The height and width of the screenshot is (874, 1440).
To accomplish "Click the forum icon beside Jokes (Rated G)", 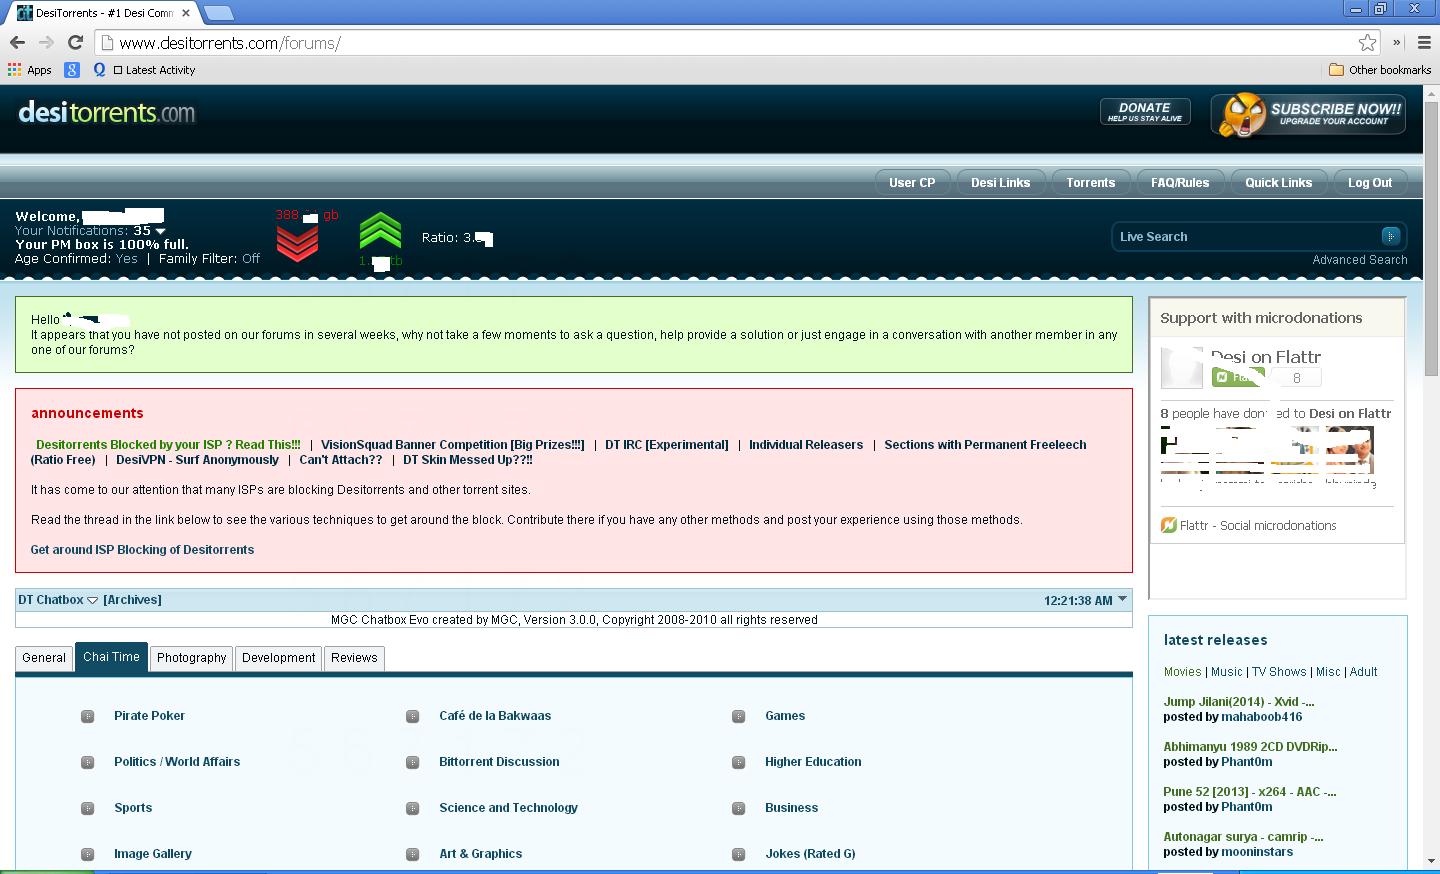I will (738, 854).
